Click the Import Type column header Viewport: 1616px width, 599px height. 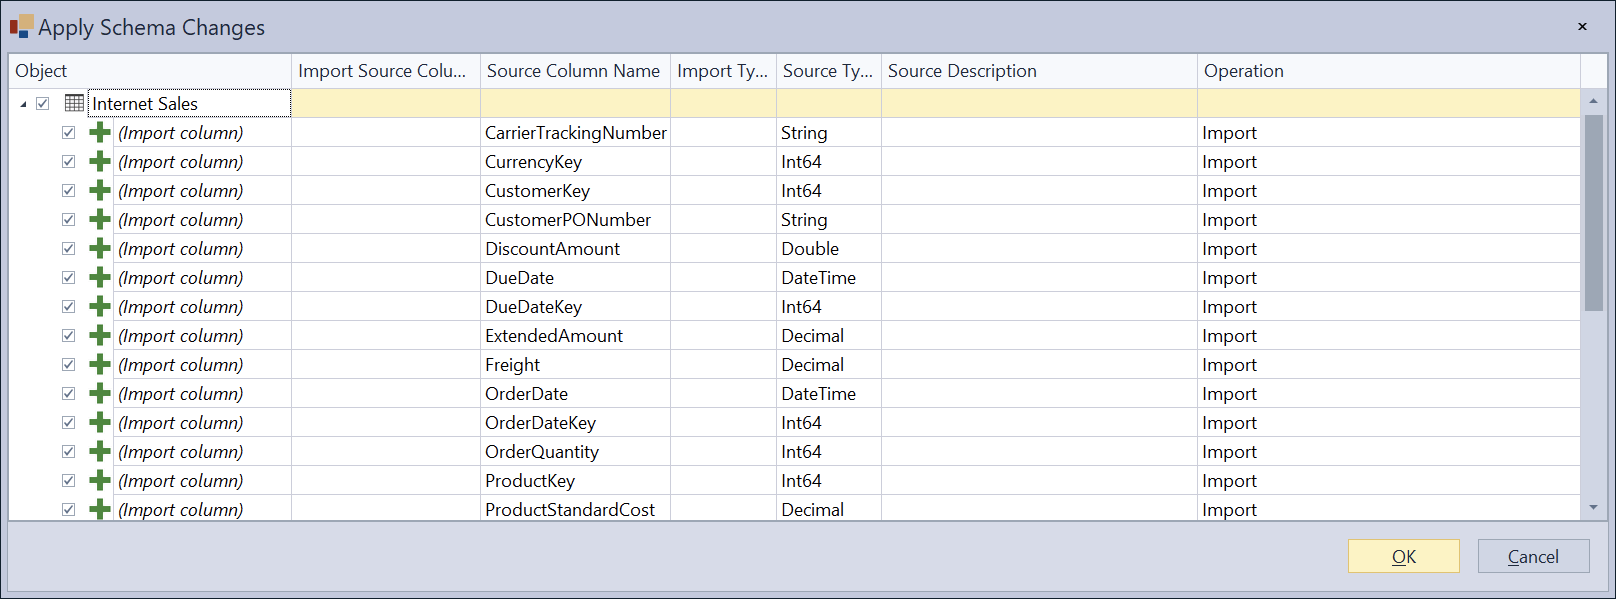point(723,71)
